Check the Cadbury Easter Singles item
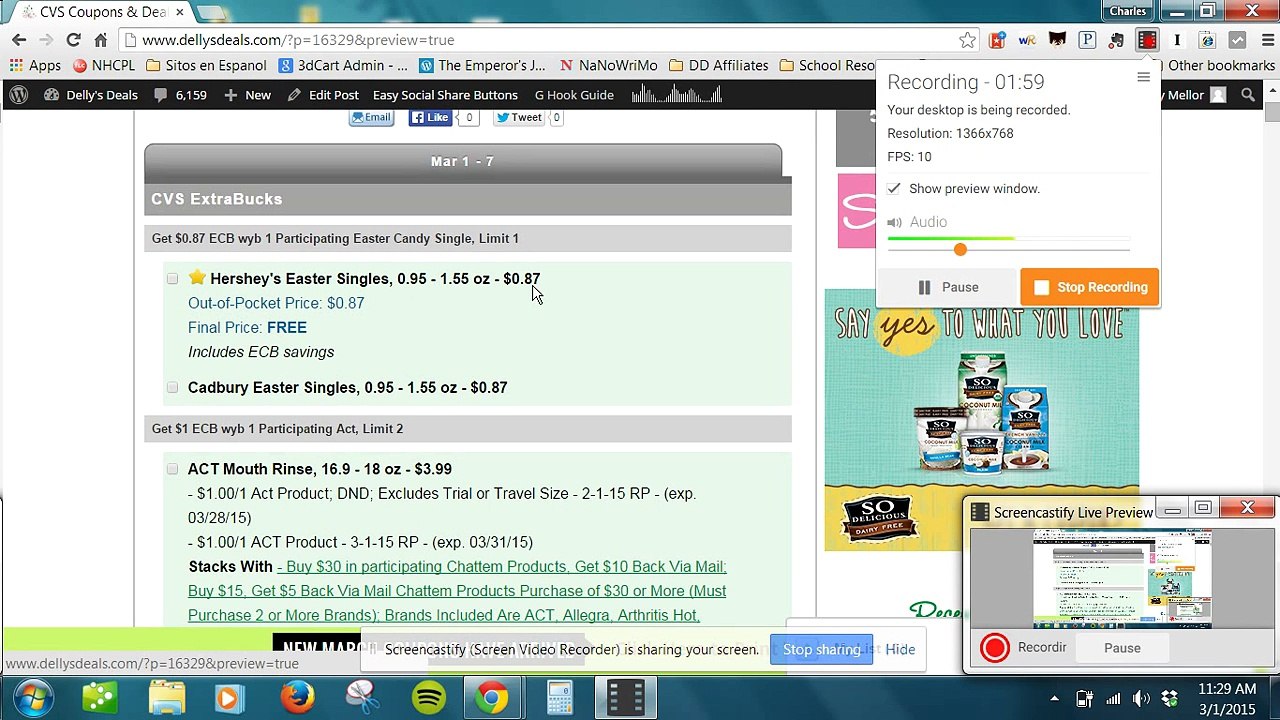Screen dimensions: 1280x720 [x=172, y=388]
